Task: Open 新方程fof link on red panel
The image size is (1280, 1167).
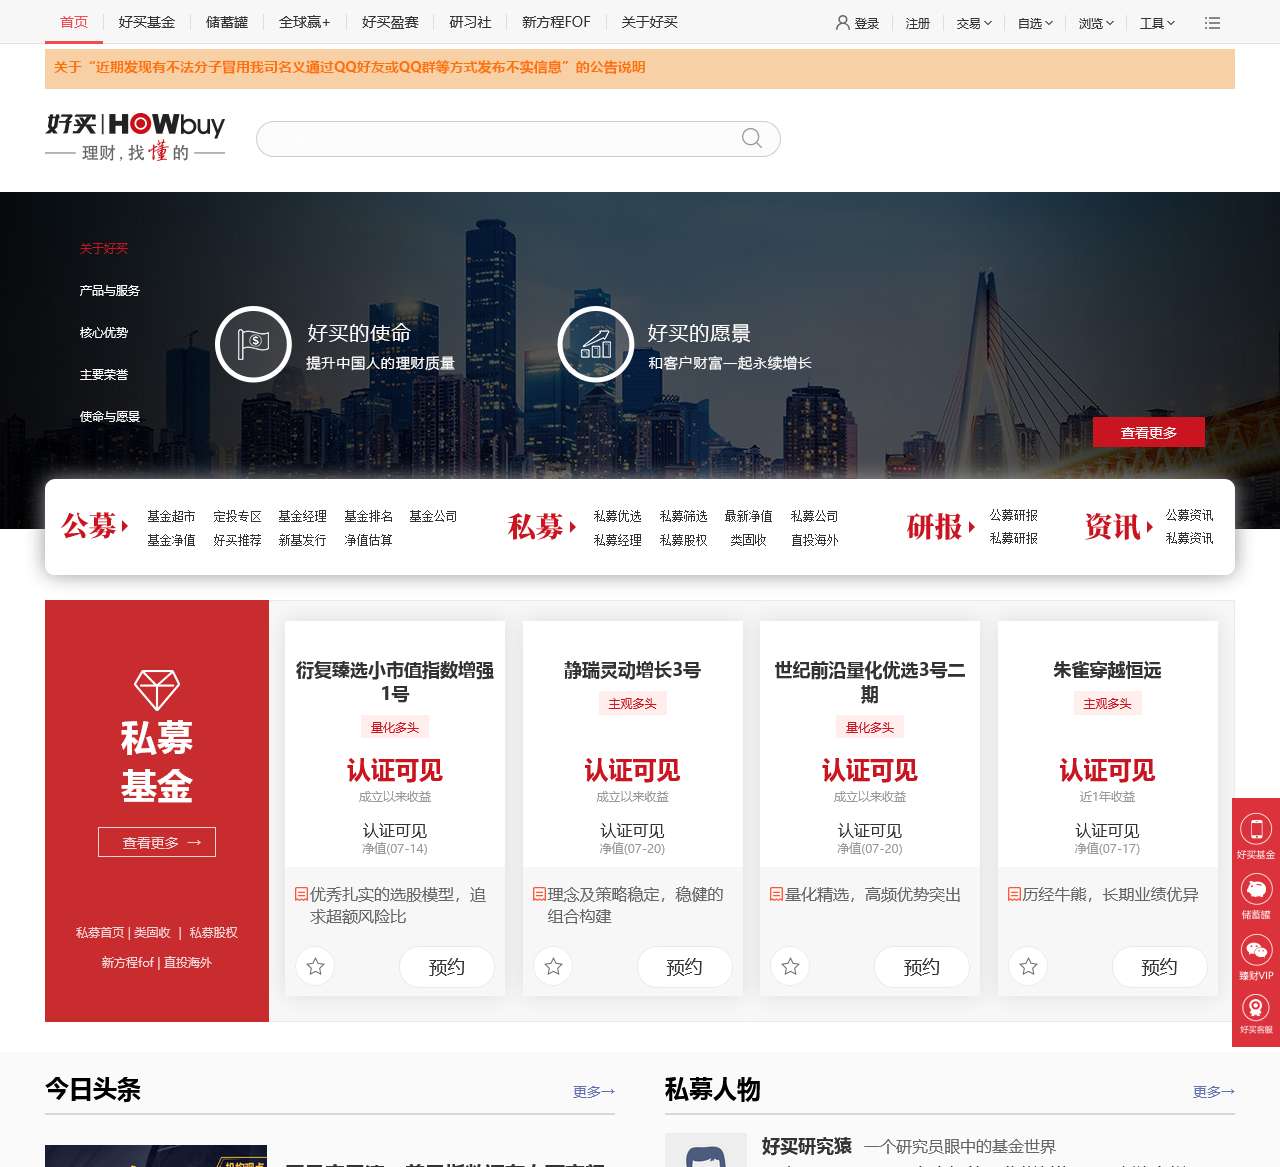Action: pyautogui.click(x=127, y=962)
